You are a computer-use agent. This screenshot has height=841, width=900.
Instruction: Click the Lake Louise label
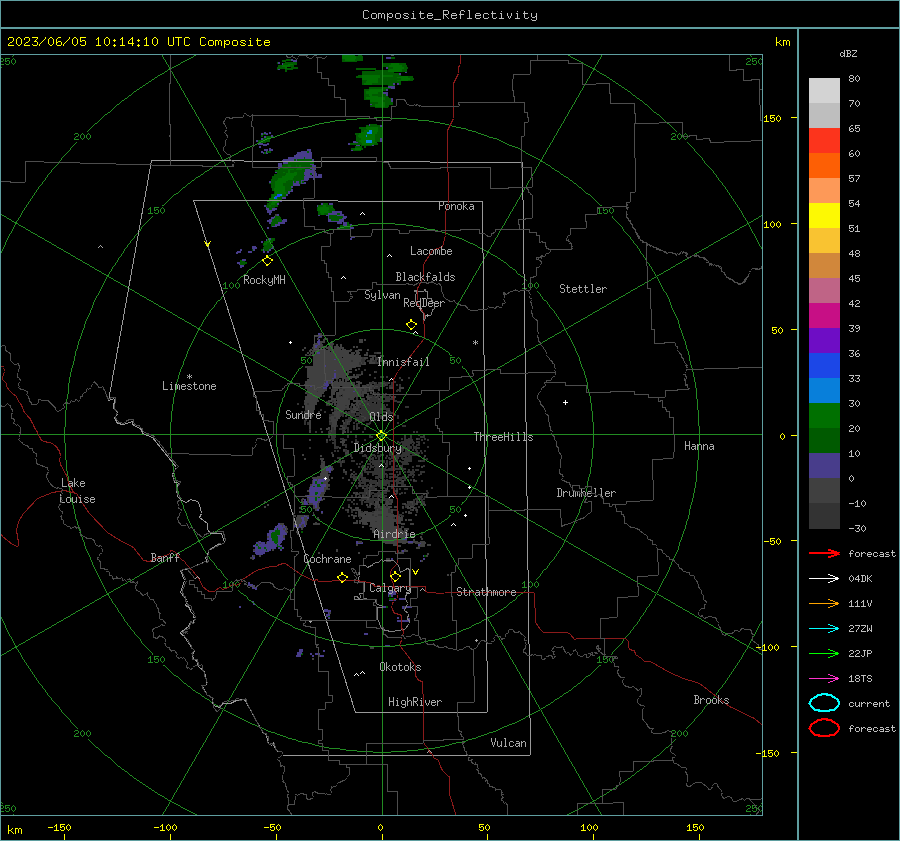tap(77, 491)
